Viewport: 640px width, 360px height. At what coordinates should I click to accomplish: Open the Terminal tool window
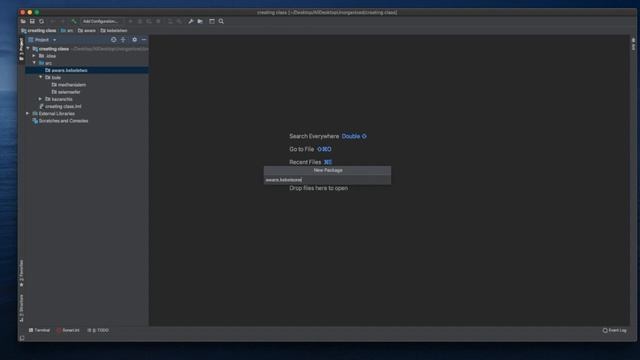click(x=39, y=330)
